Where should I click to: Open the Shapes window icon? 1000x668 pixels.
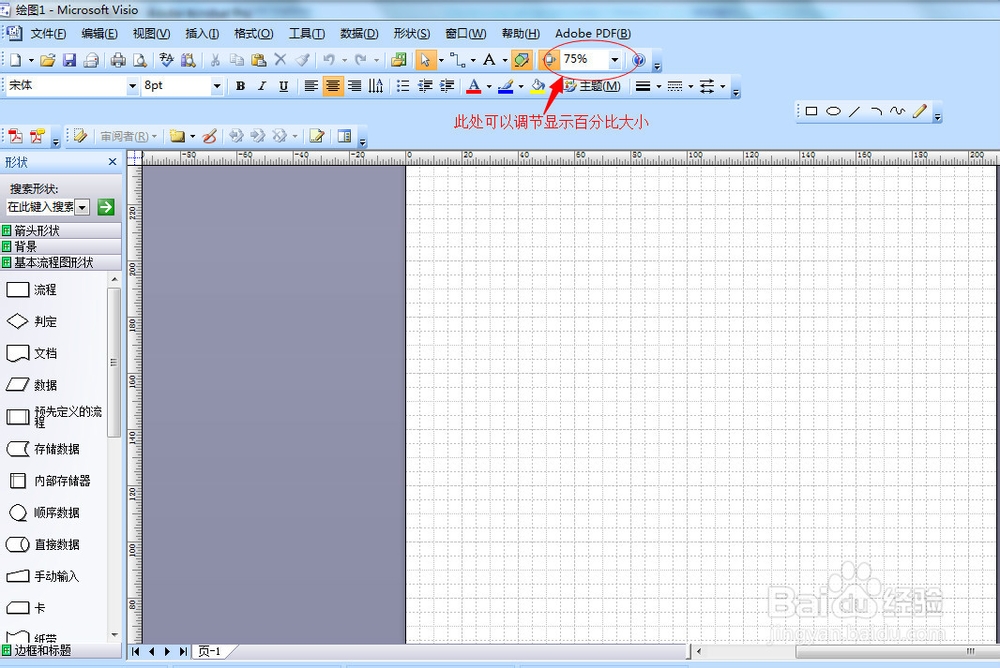[399, 60]
